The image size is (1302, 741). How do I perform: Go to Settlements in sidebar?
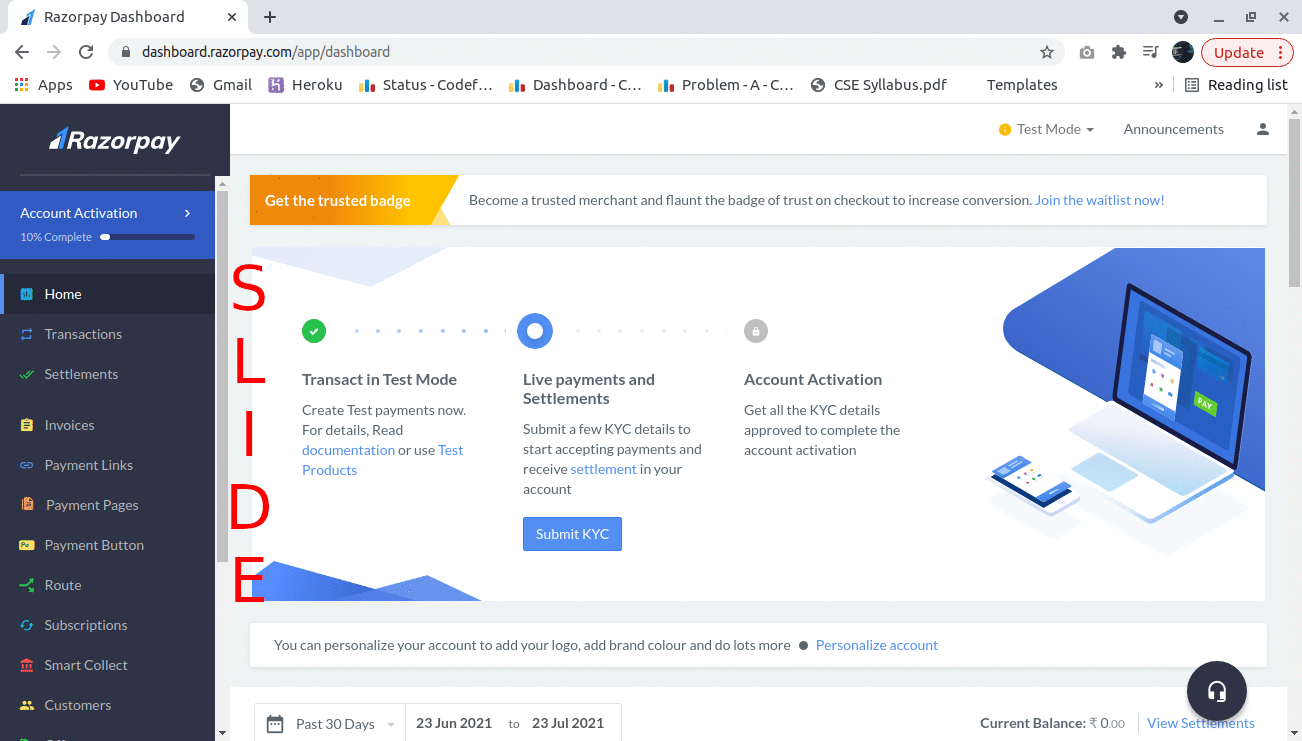pos(108,374)
